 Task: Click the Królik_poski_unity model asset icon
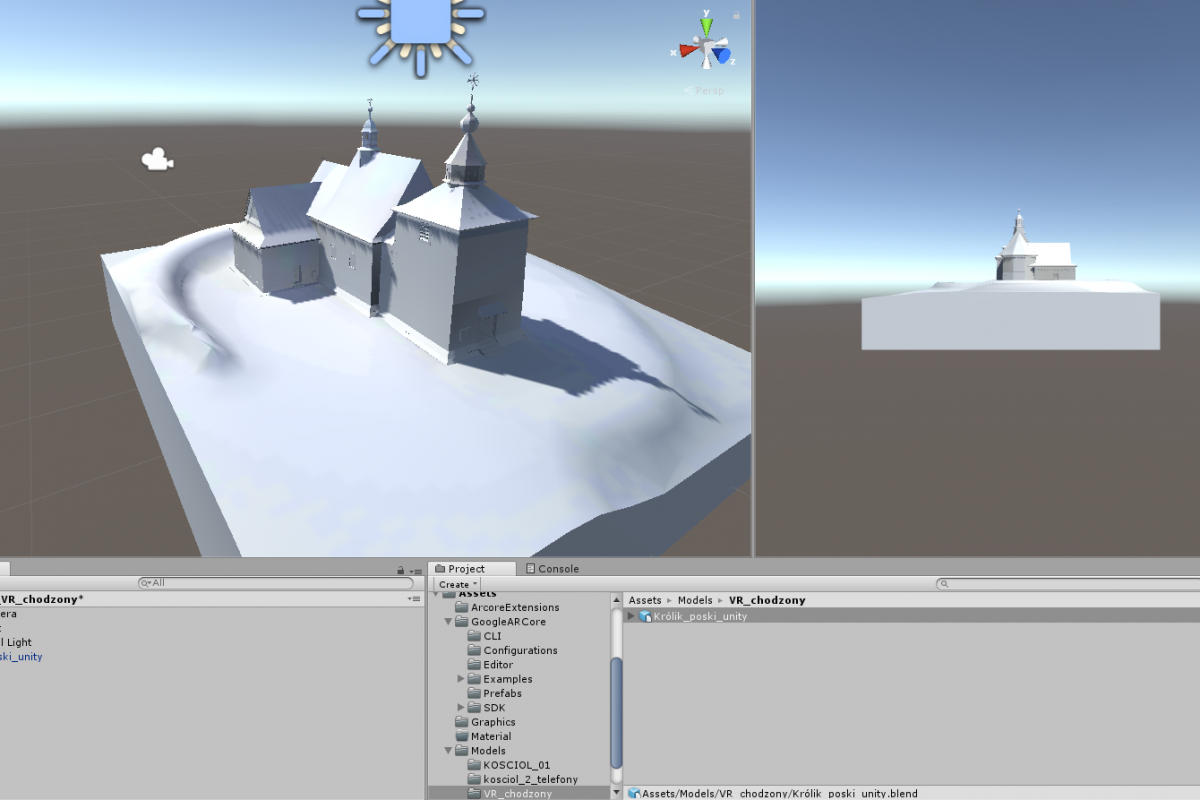pos(645,616)
